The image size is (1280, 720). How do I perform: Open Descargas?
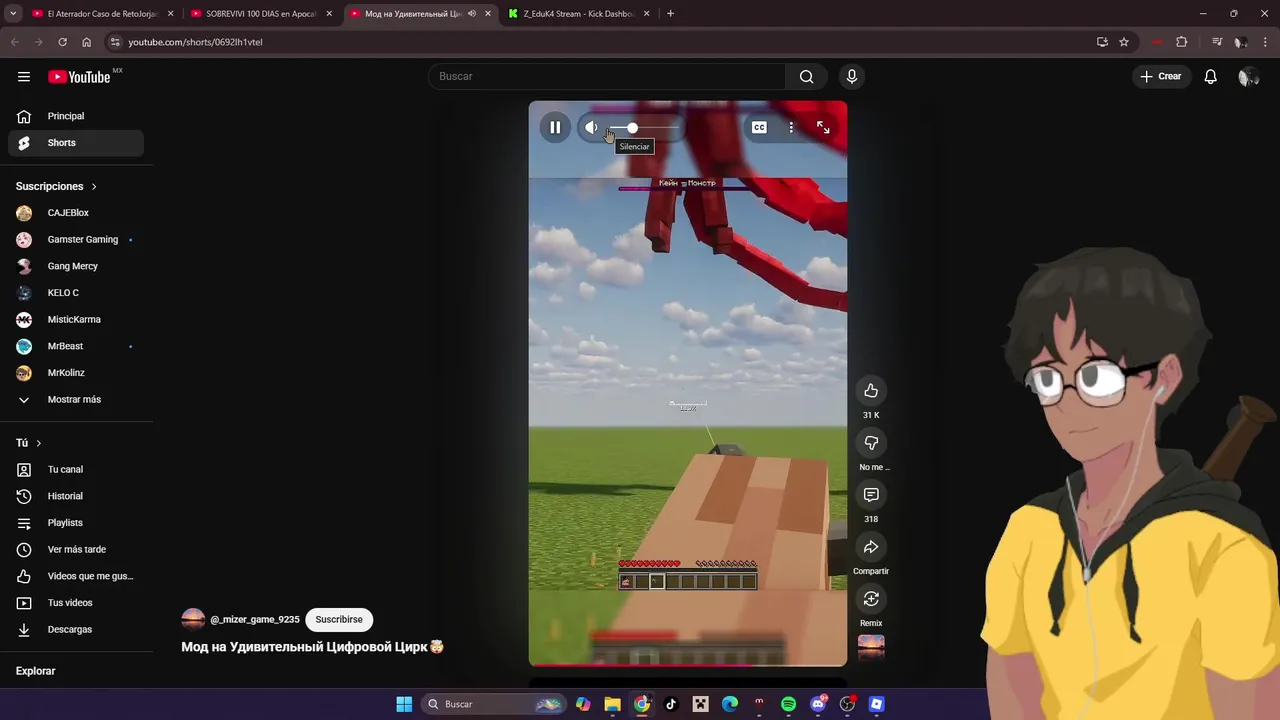tap(76, 629)
